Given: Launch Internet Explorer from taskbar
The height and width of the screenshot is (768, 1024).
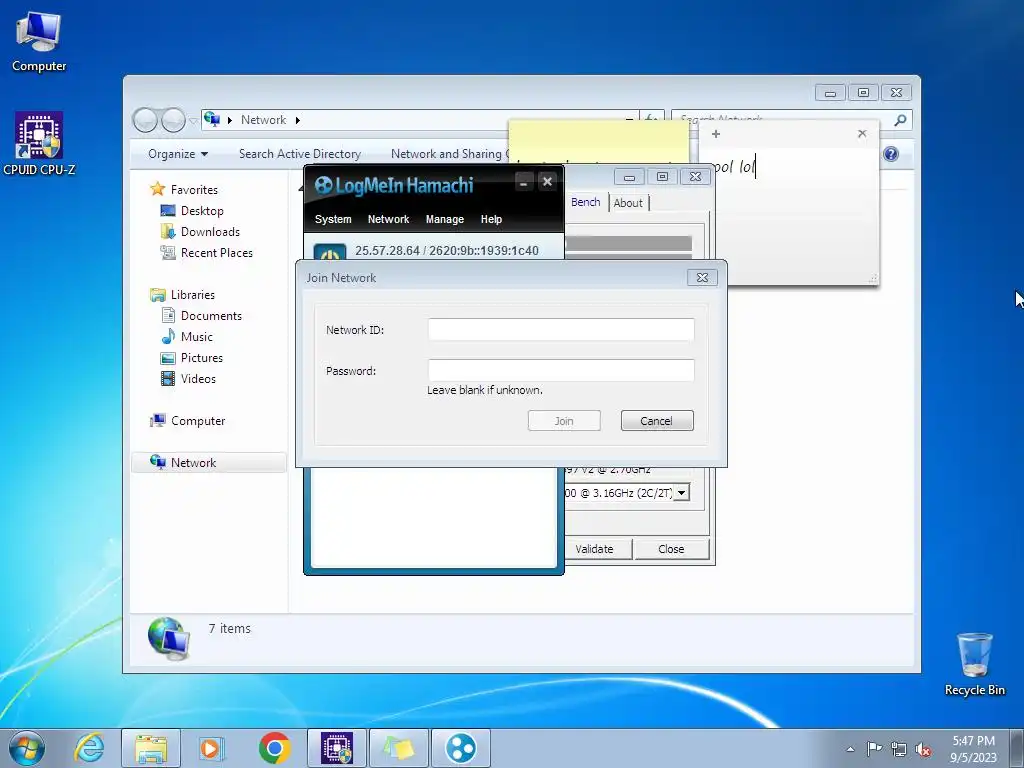Looking at the screenshot, I should pyautogui.click(x=89, y=748).
